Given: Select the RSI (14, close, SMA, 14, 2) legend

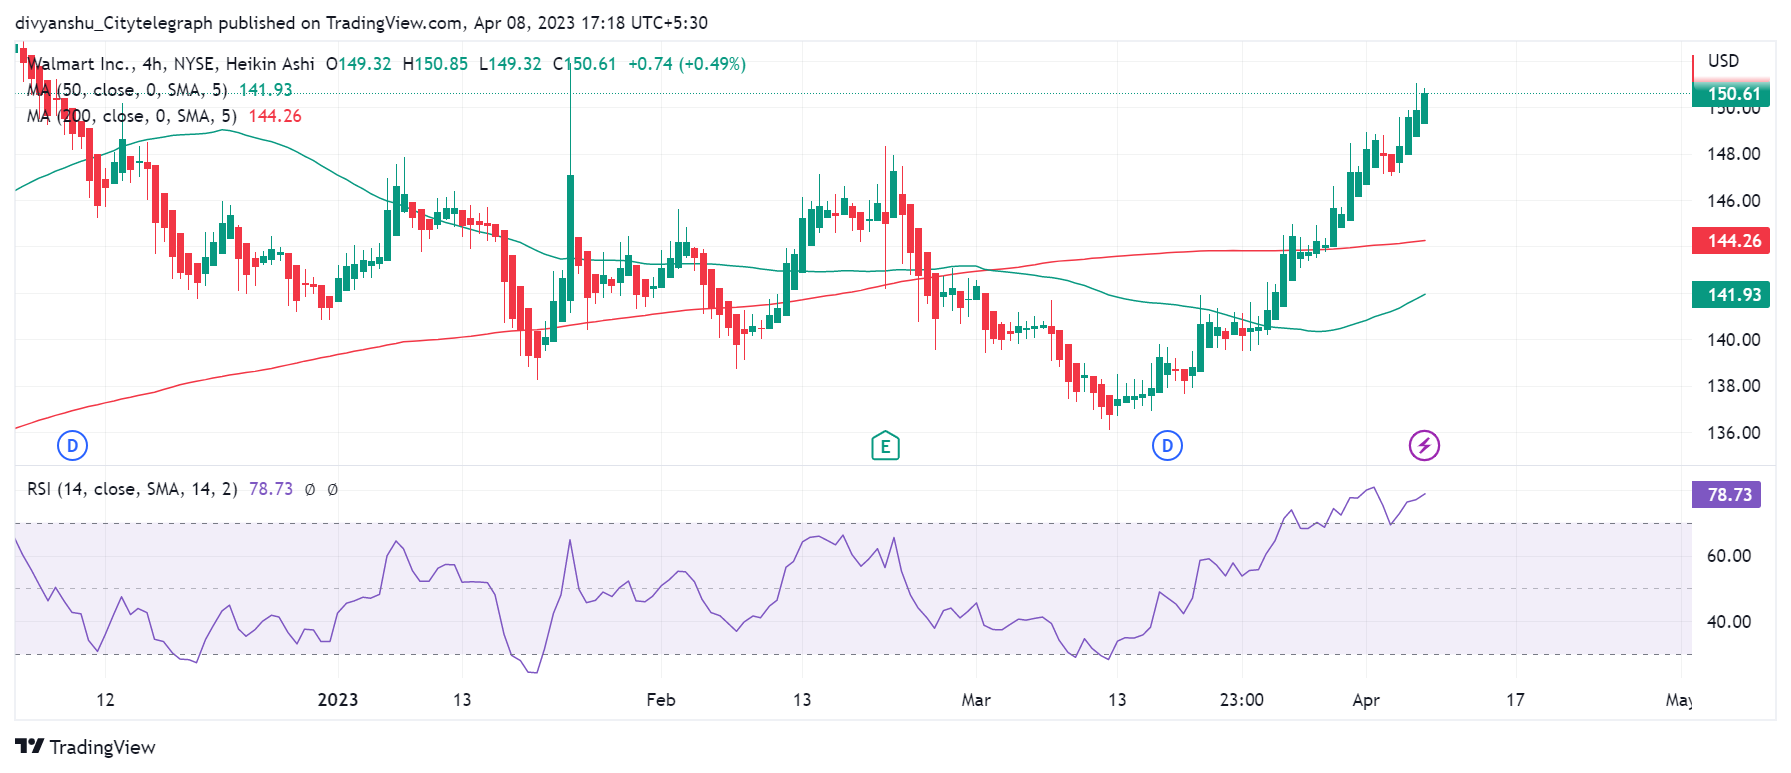Looking at the screenshot, I should pos(132,489).
